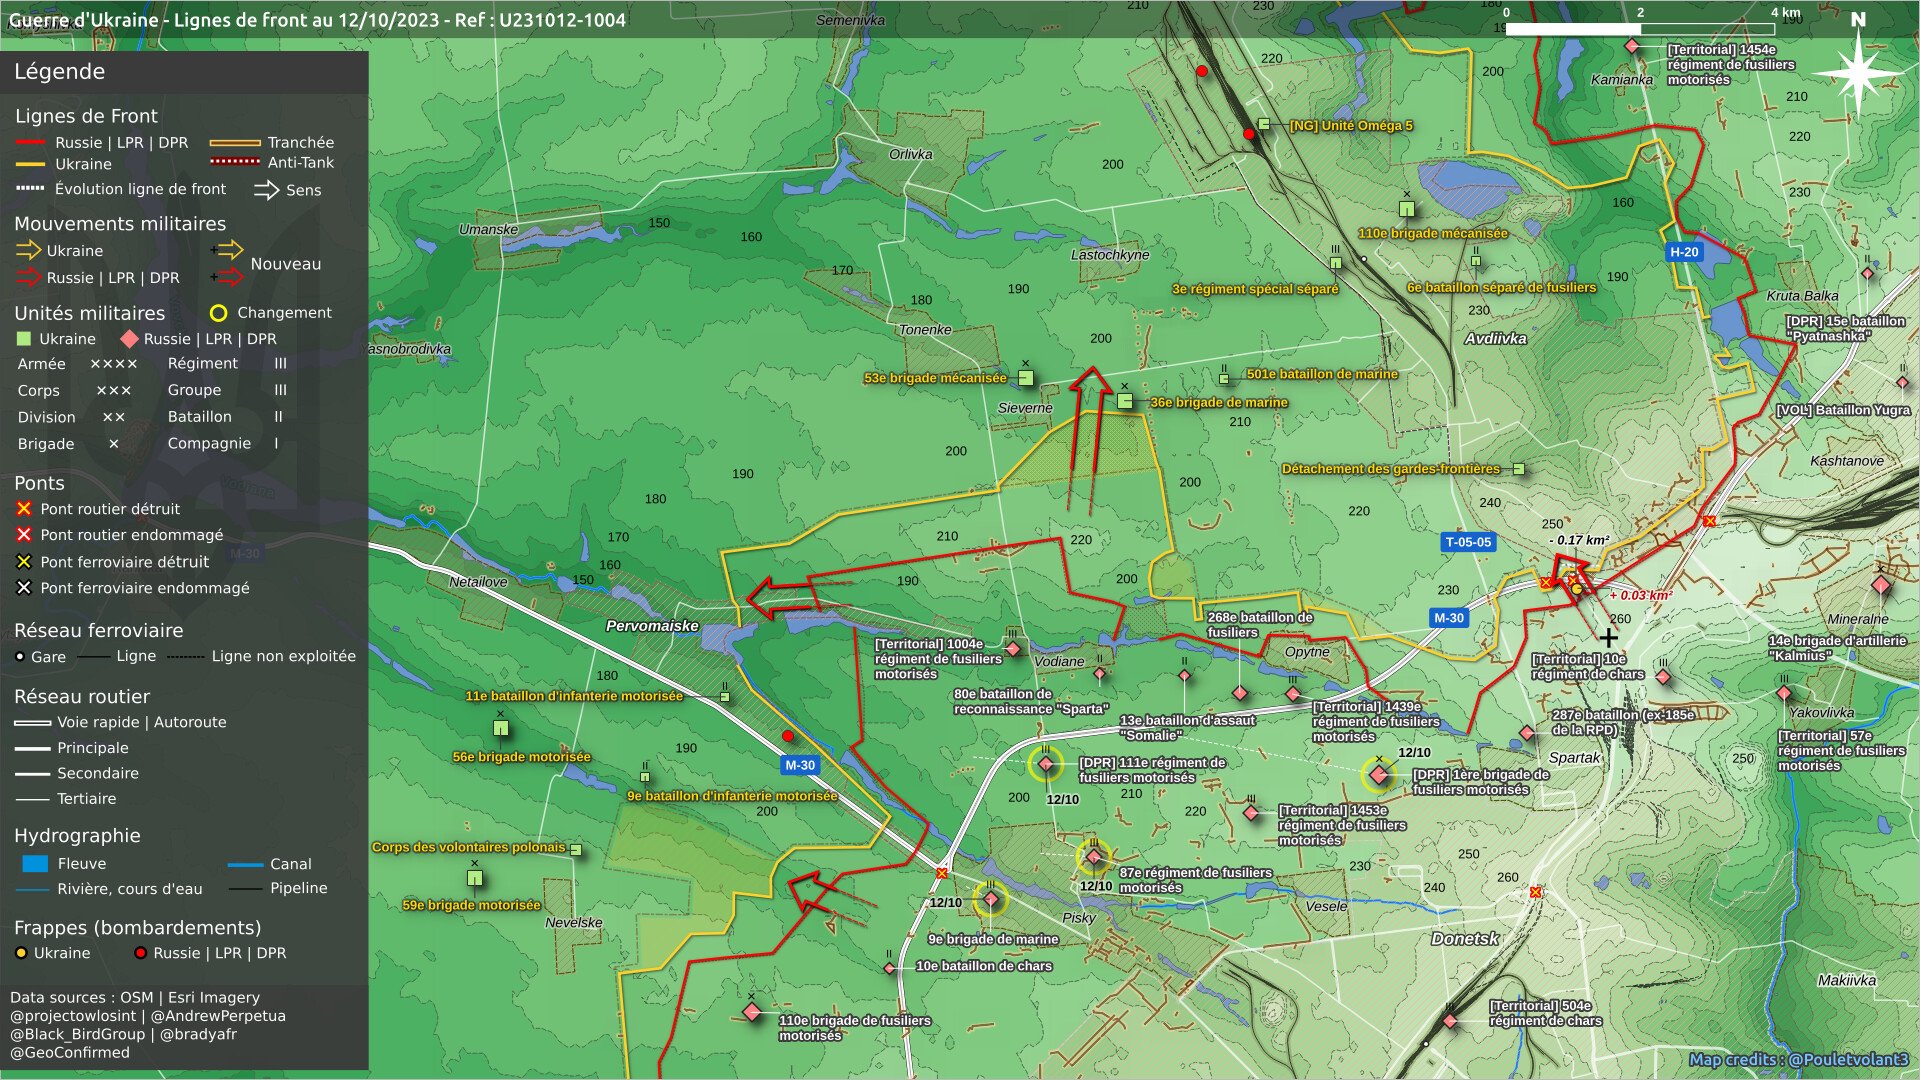Click the 110e brigade mécanisée green square marker
The height and width of the screenshot is (1080, 1920).
(1407, 209)
